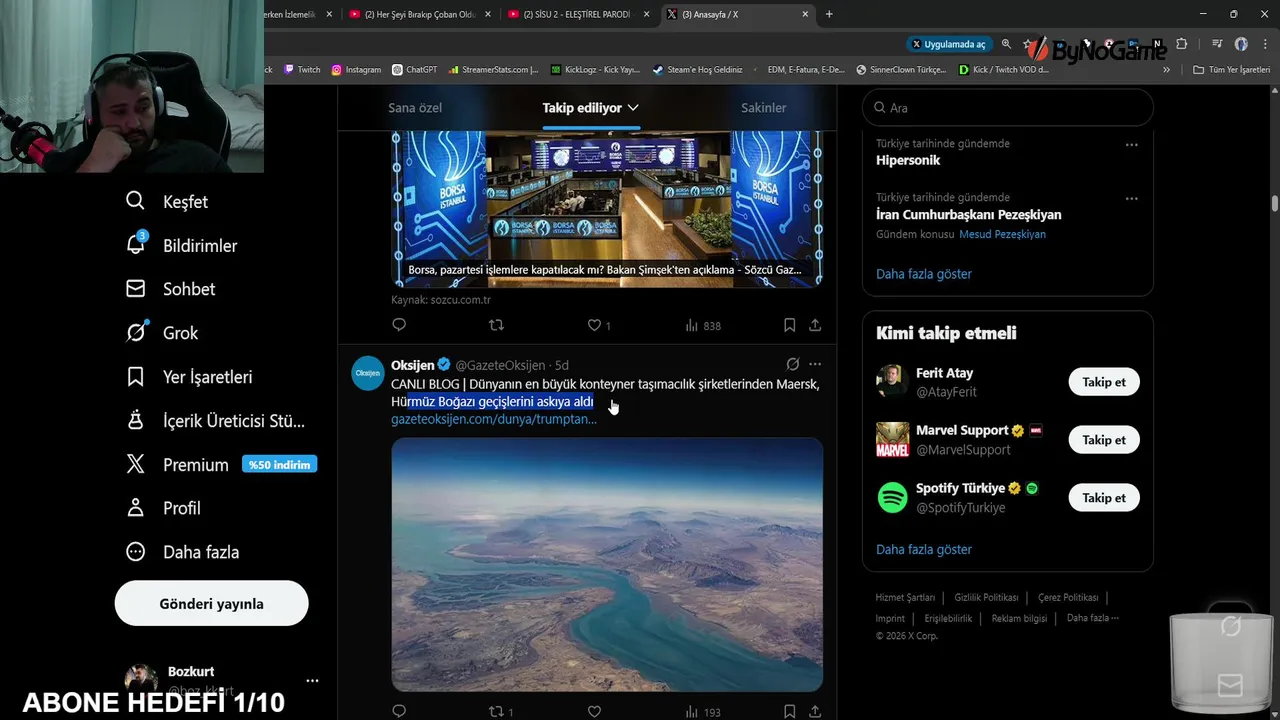
Task: Open gazeteoksijen.com link in post
Action: (x=494, y=419)
